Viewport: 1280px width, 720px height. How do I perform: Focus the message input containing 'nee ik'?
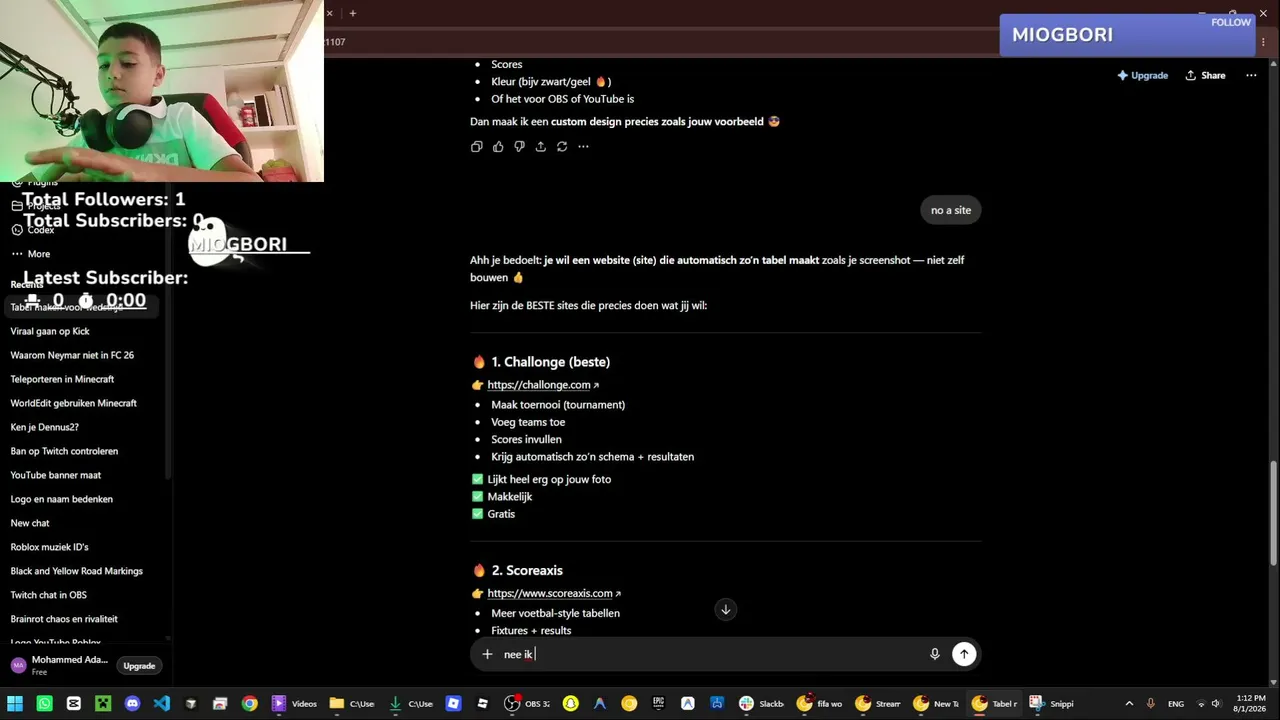click(710, 654)
